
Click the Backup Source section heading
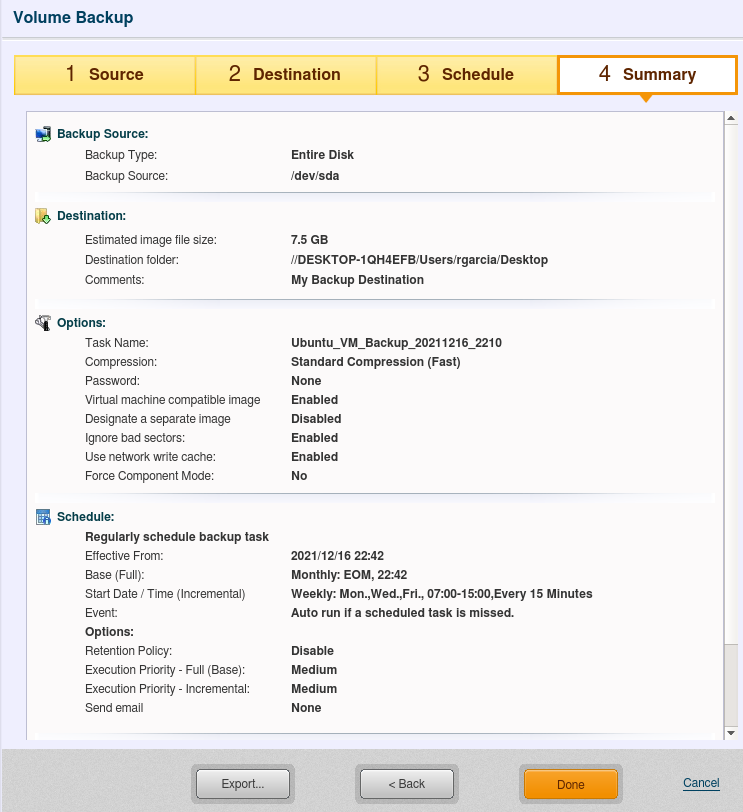(102, 134)
